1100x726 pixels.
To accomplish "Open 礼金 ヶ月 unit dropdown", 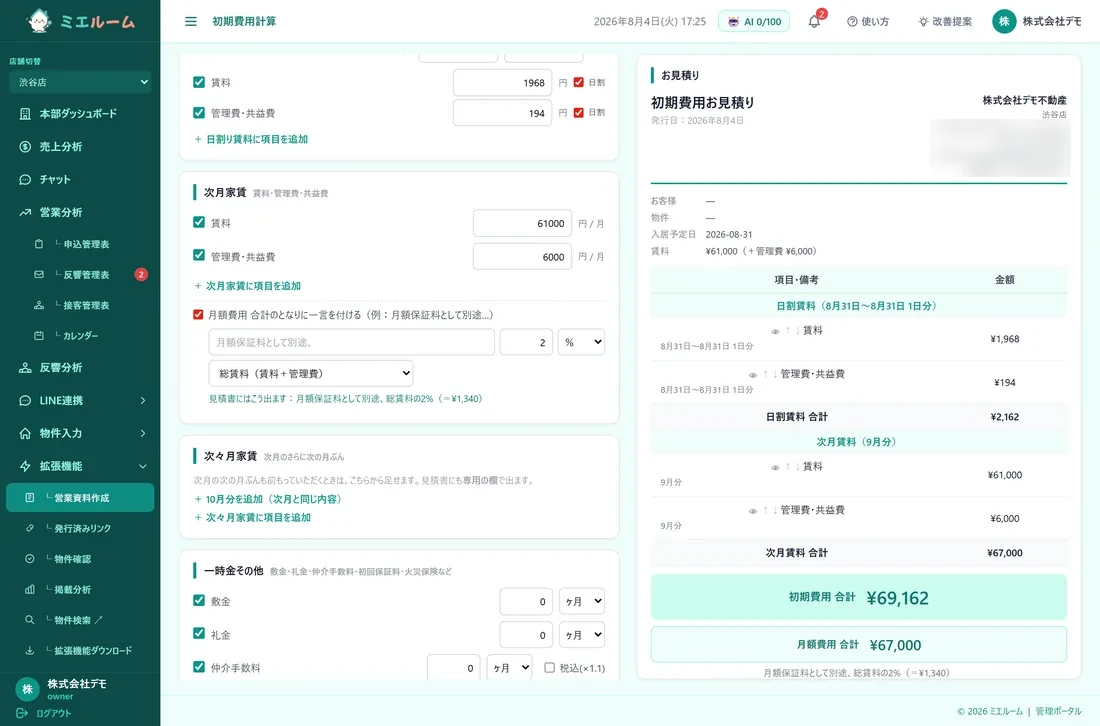I will [582, 635].
